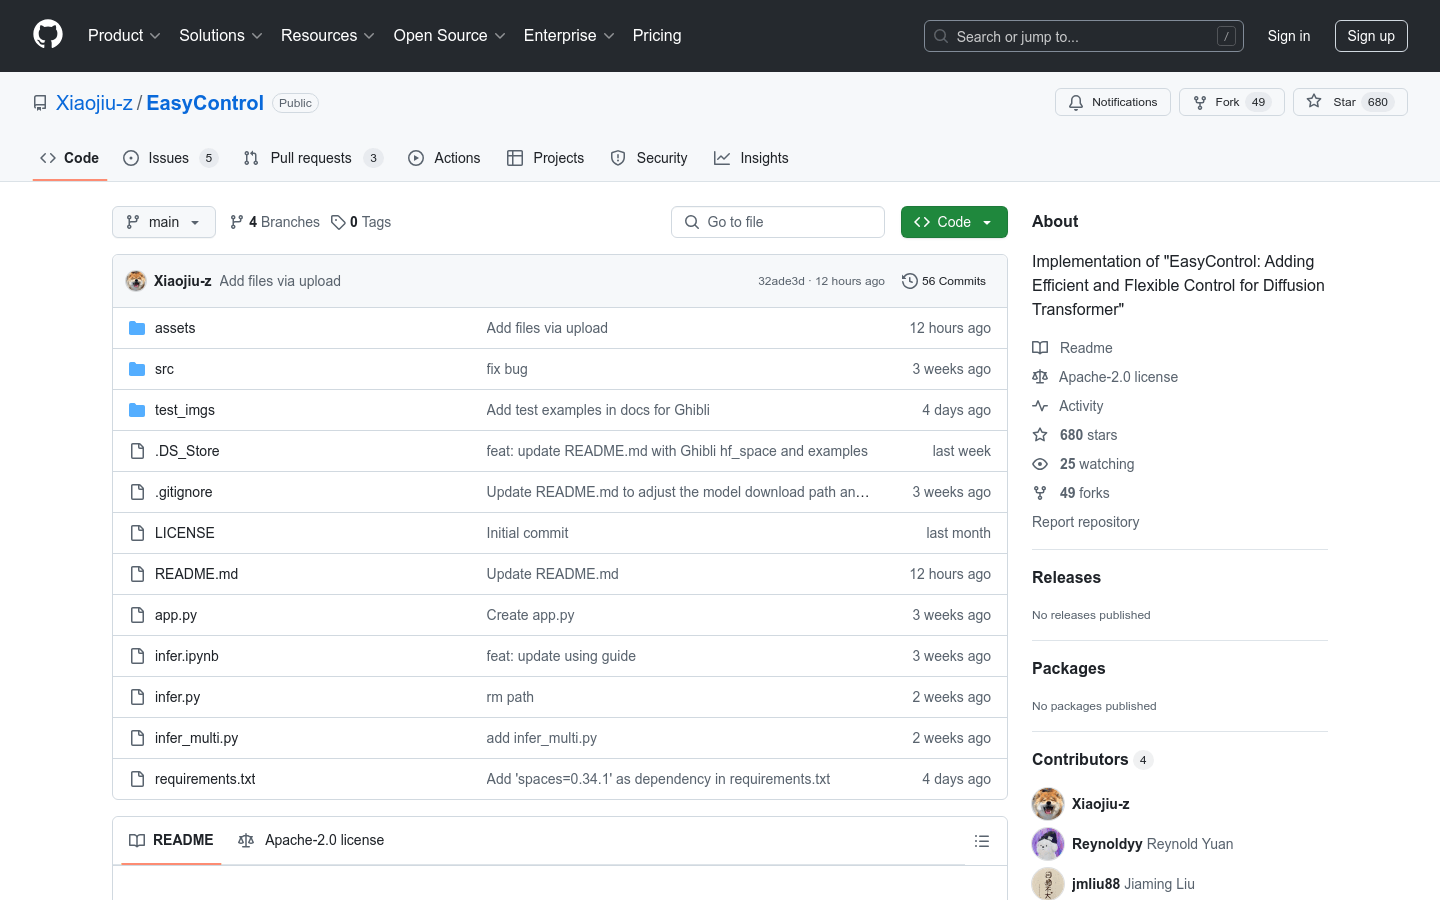Viewport: 1440px width, 900px height.
Task: Select the Apache-2.0 license tab below the file list
Action: coord(311,840)
